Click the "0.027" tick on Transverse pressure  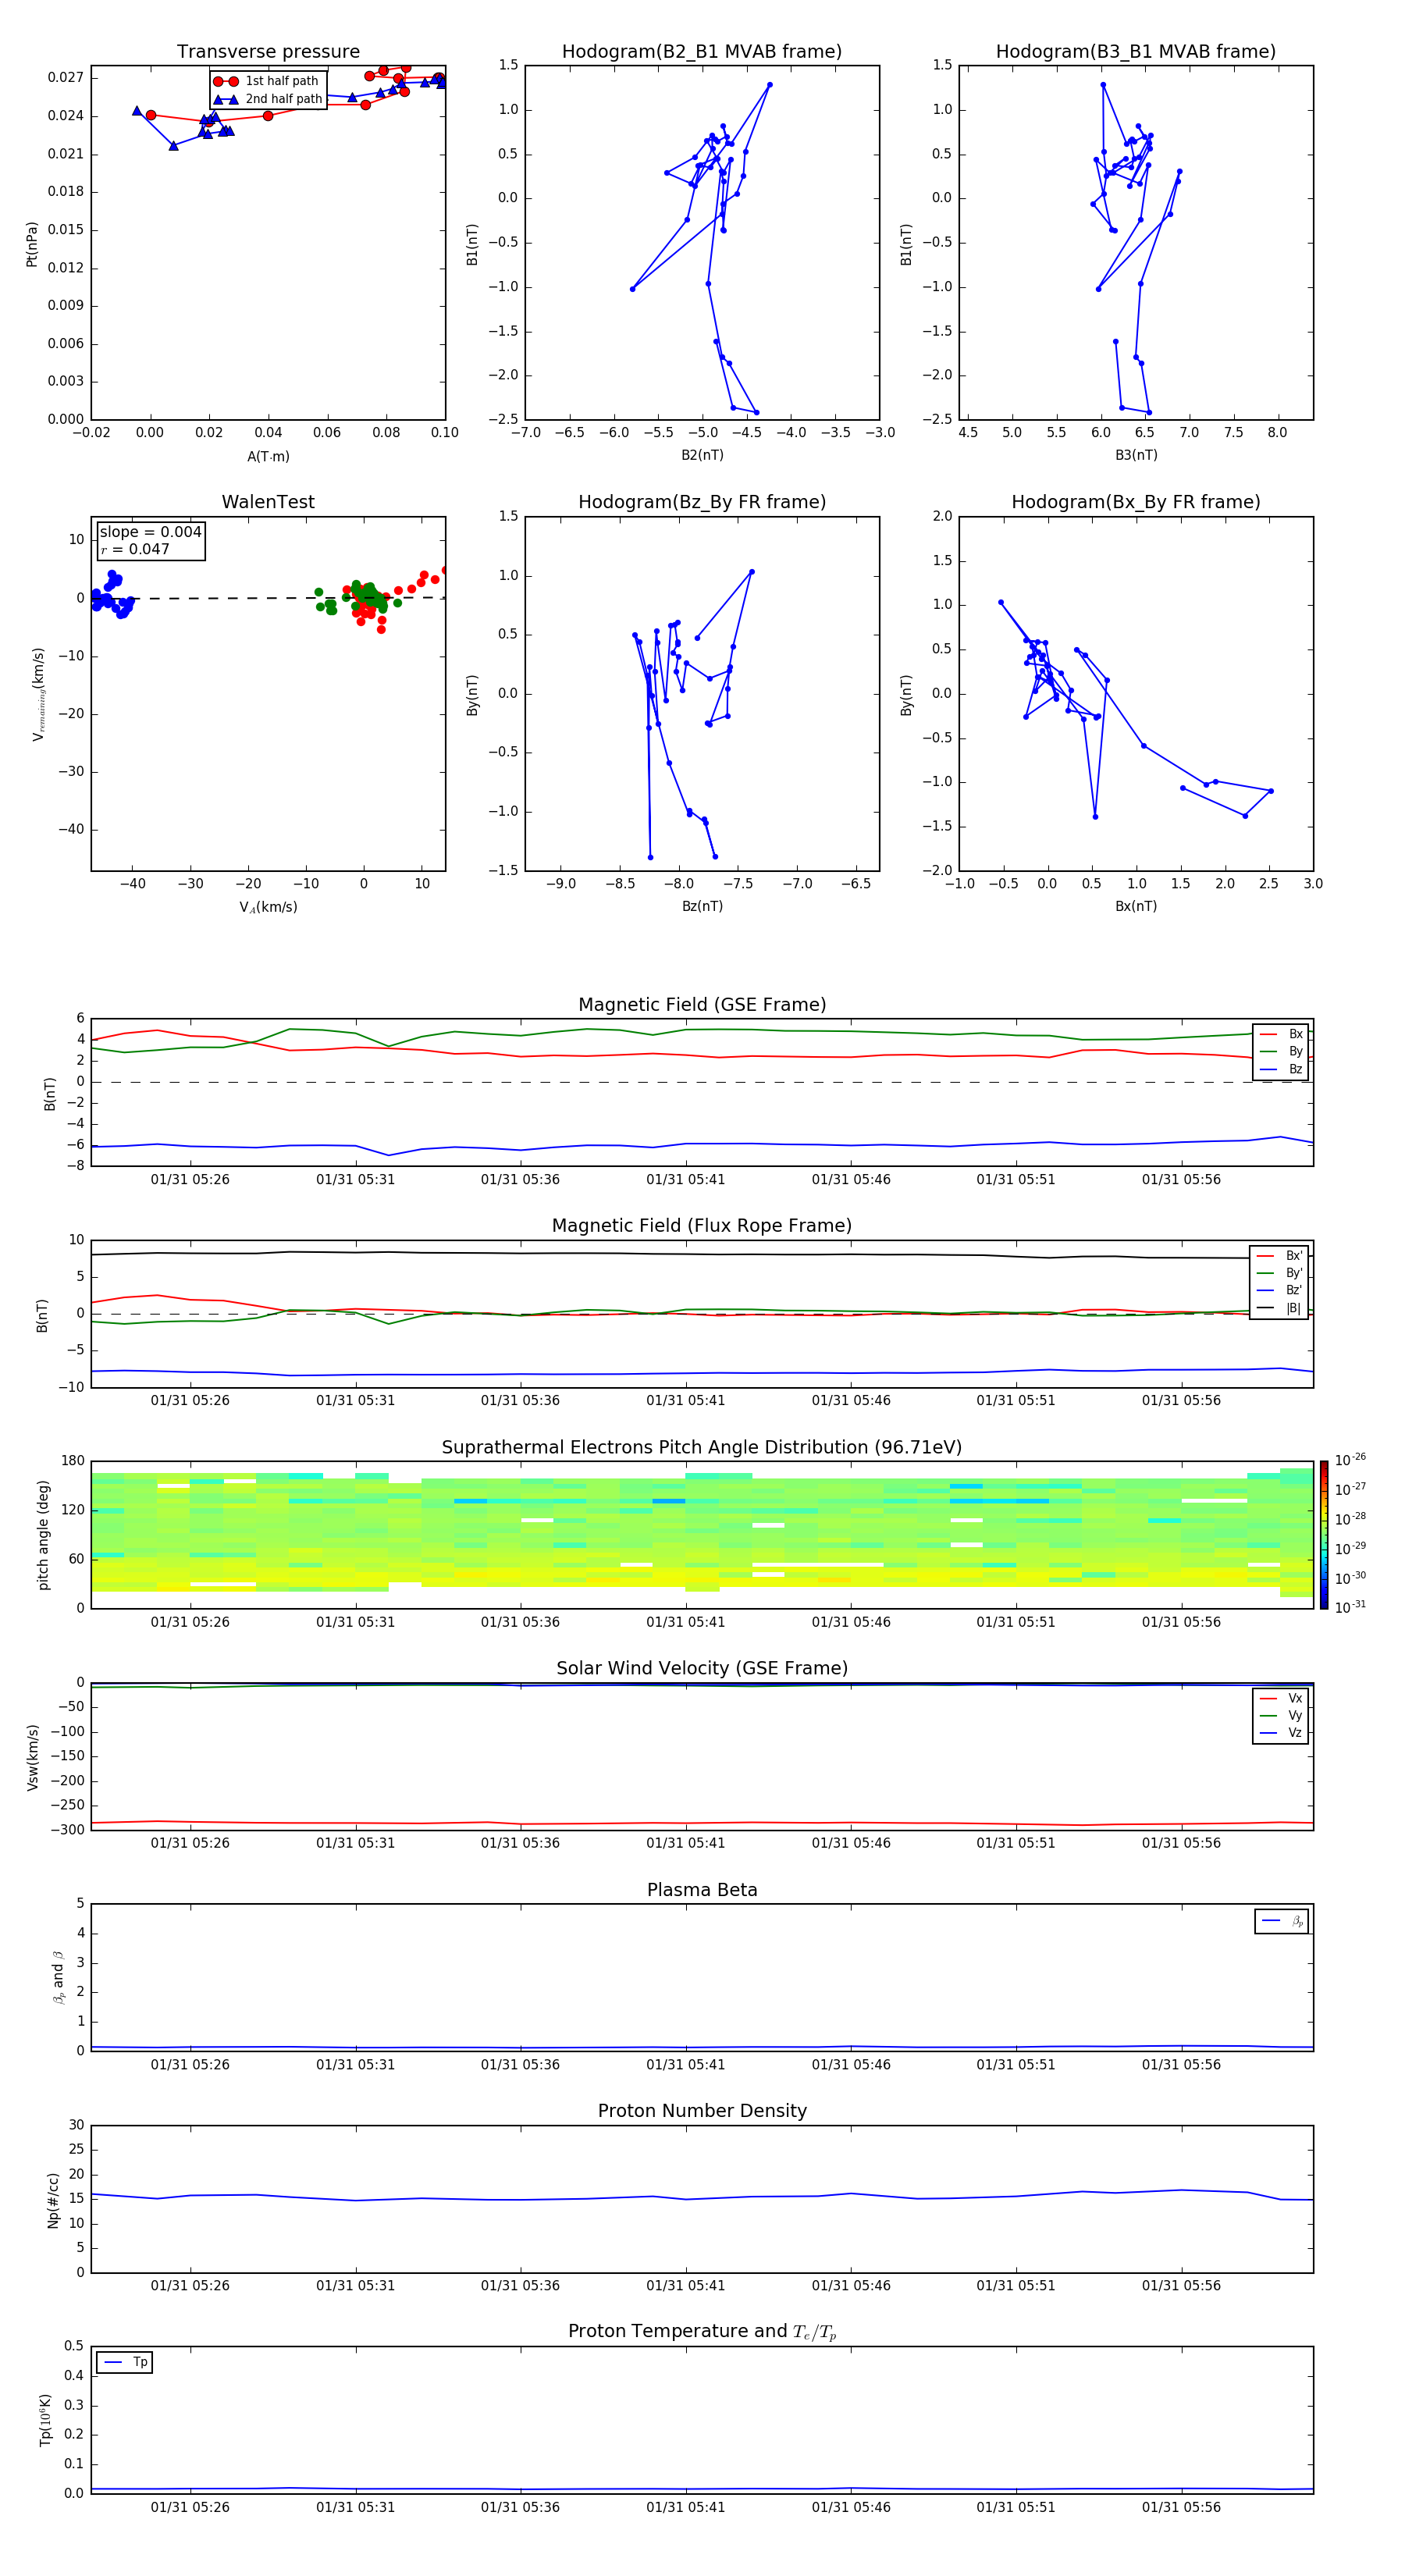pyautogui.click(x=66, y=77)
